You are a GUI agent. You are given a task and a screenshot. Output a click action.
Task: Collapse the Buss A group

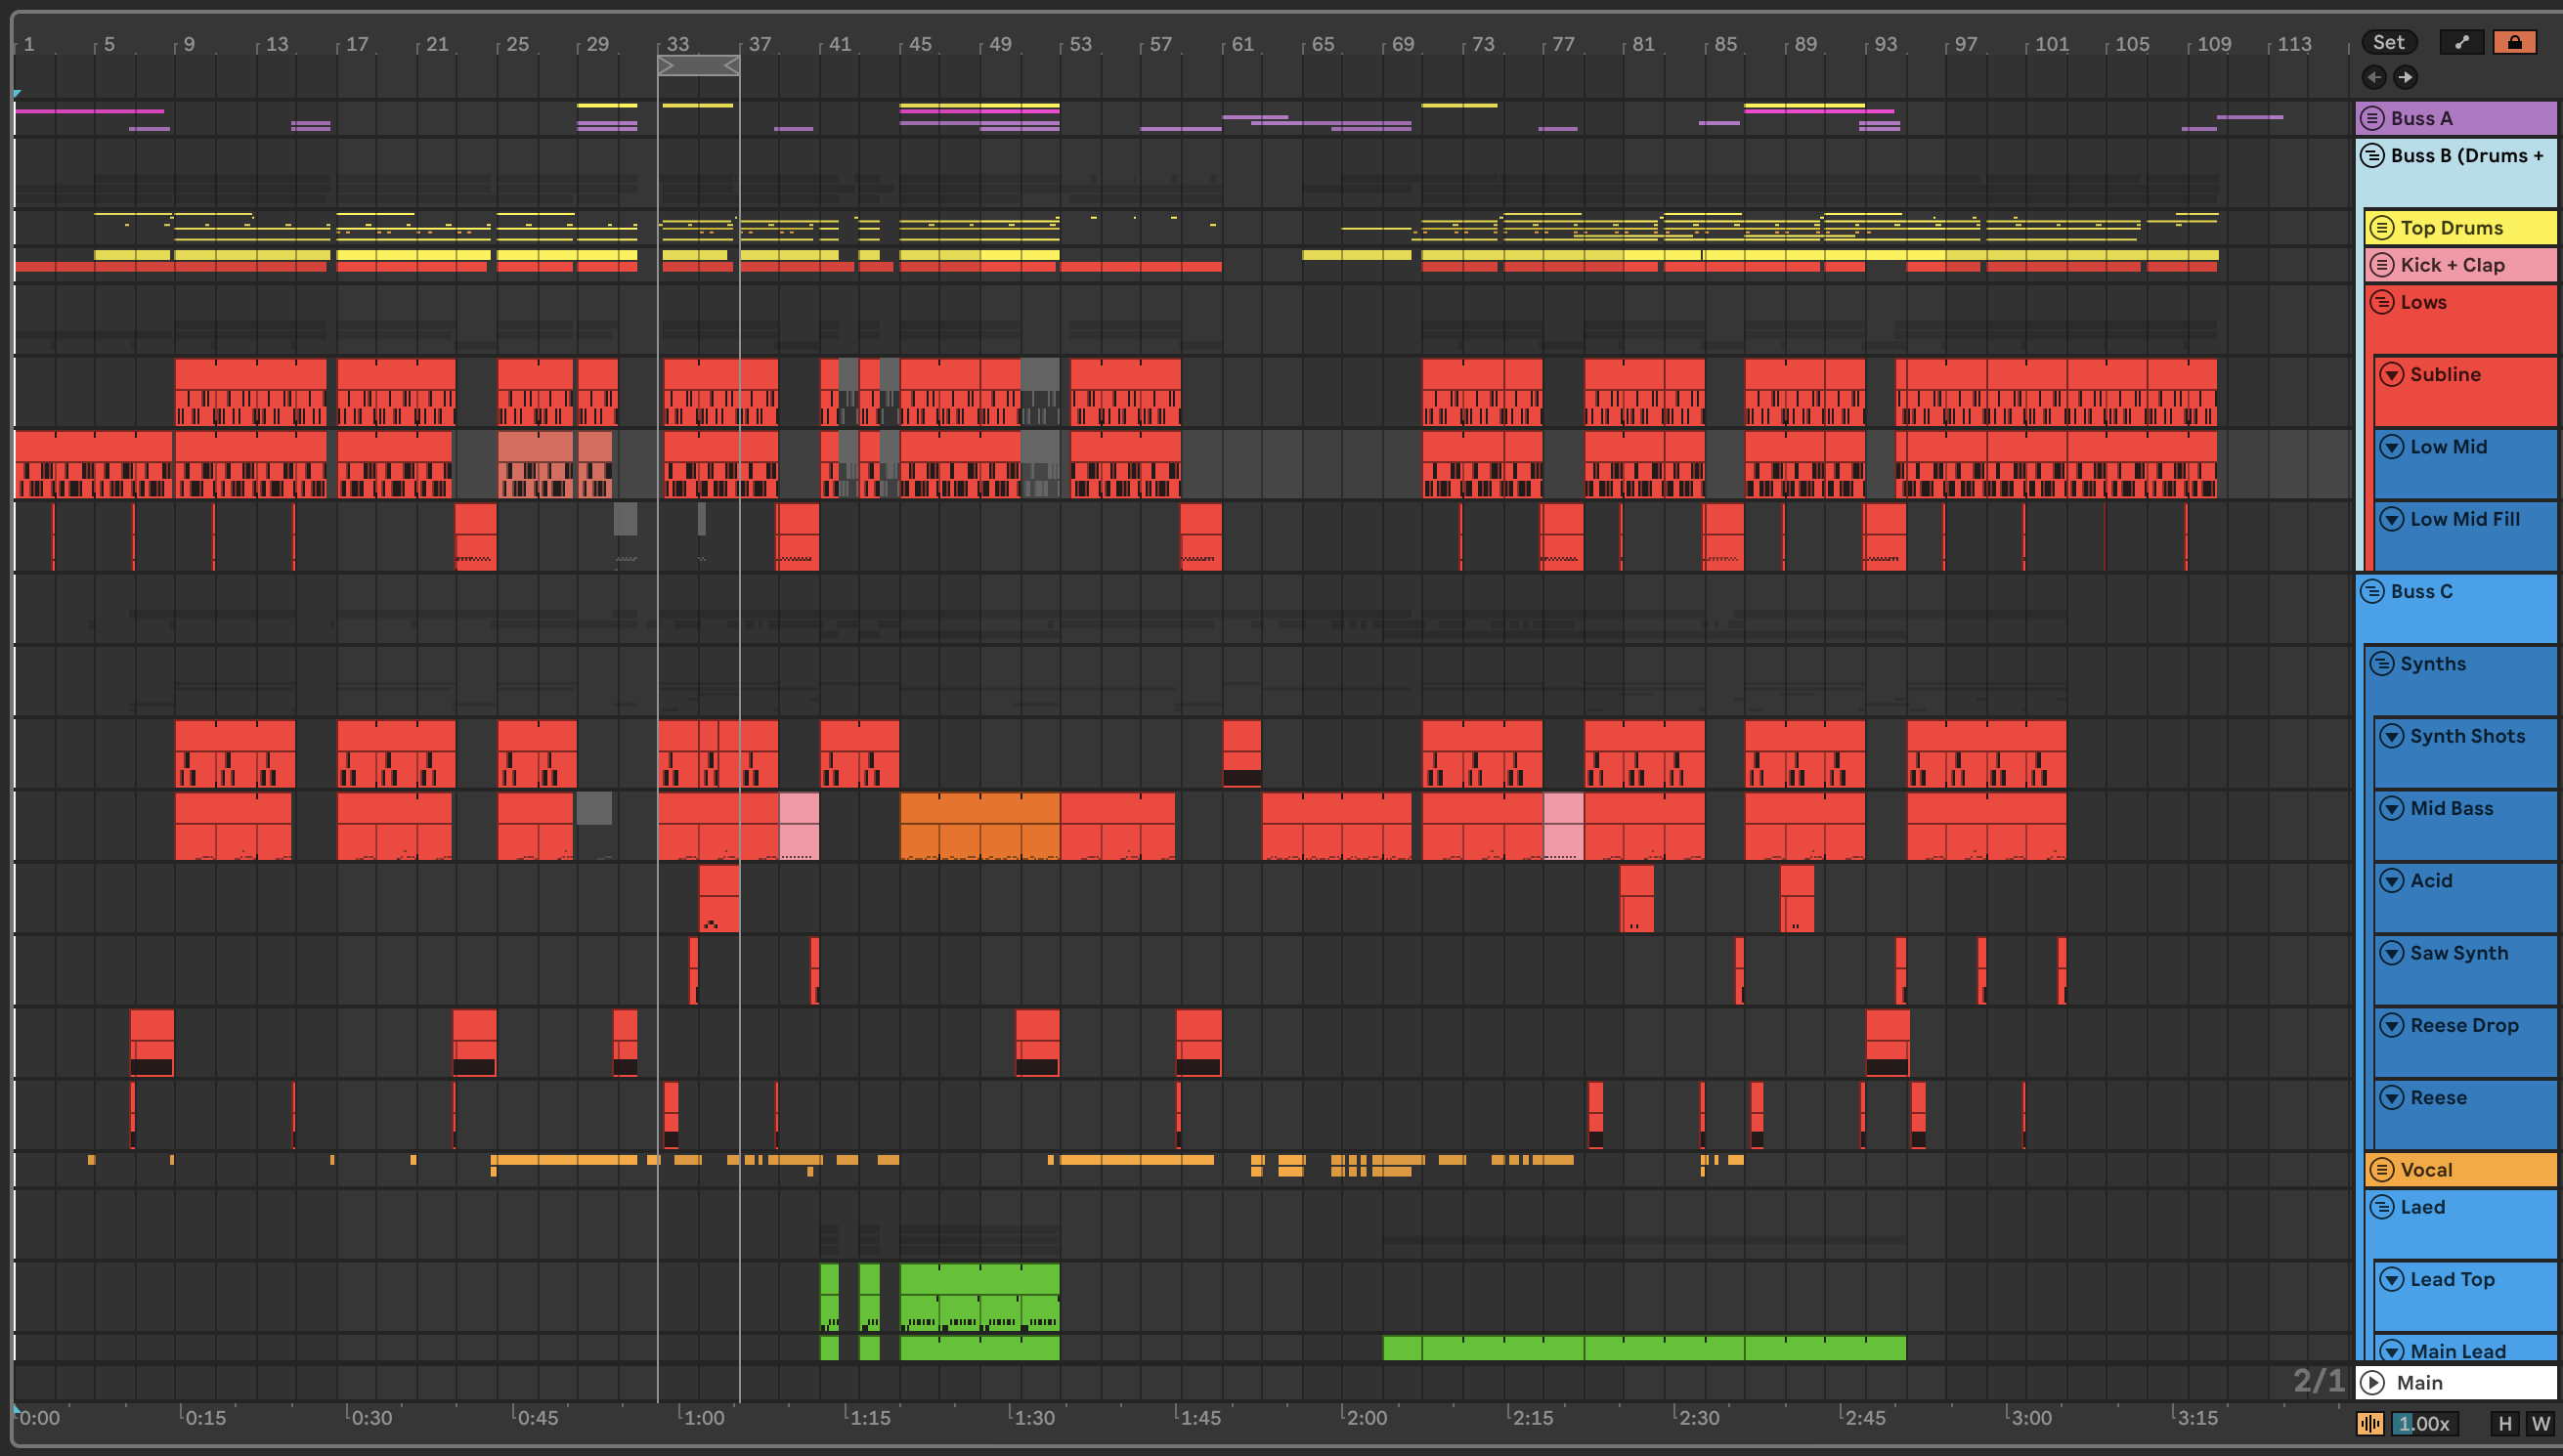(x=2372, y=118)
